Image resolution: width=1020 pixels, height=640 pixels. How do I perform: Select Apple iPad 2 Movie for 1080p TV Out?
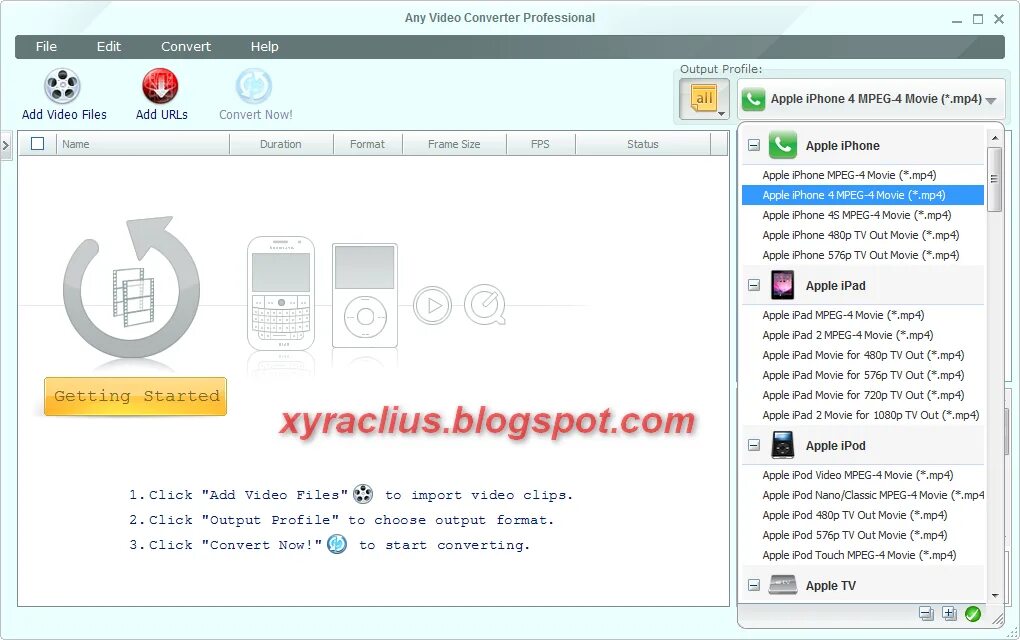(x=863, y=415)
